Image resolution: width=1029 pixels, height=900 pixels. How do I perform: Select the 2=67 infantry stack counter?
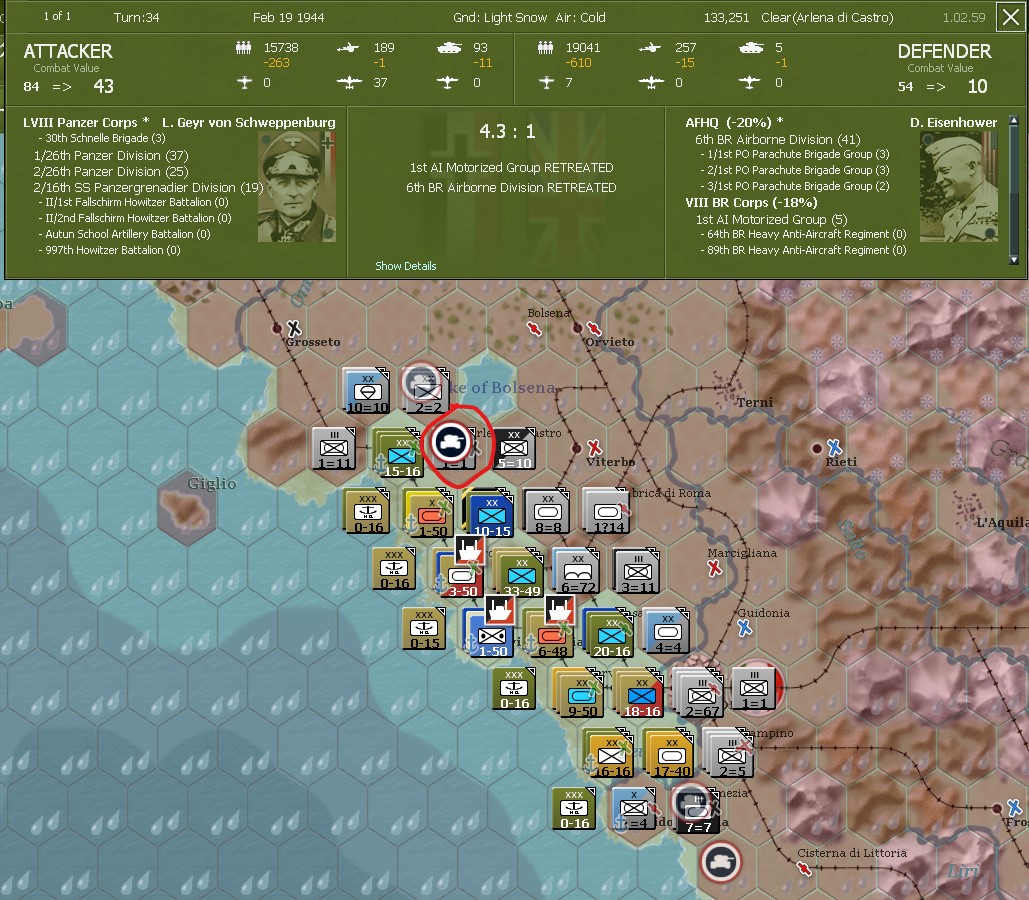pos(698,693)
